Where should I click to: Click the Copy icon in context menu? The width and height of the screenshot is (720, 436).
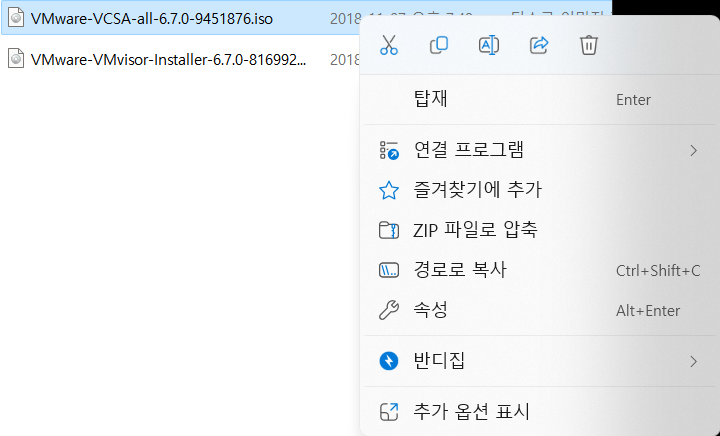pos(439,45)
